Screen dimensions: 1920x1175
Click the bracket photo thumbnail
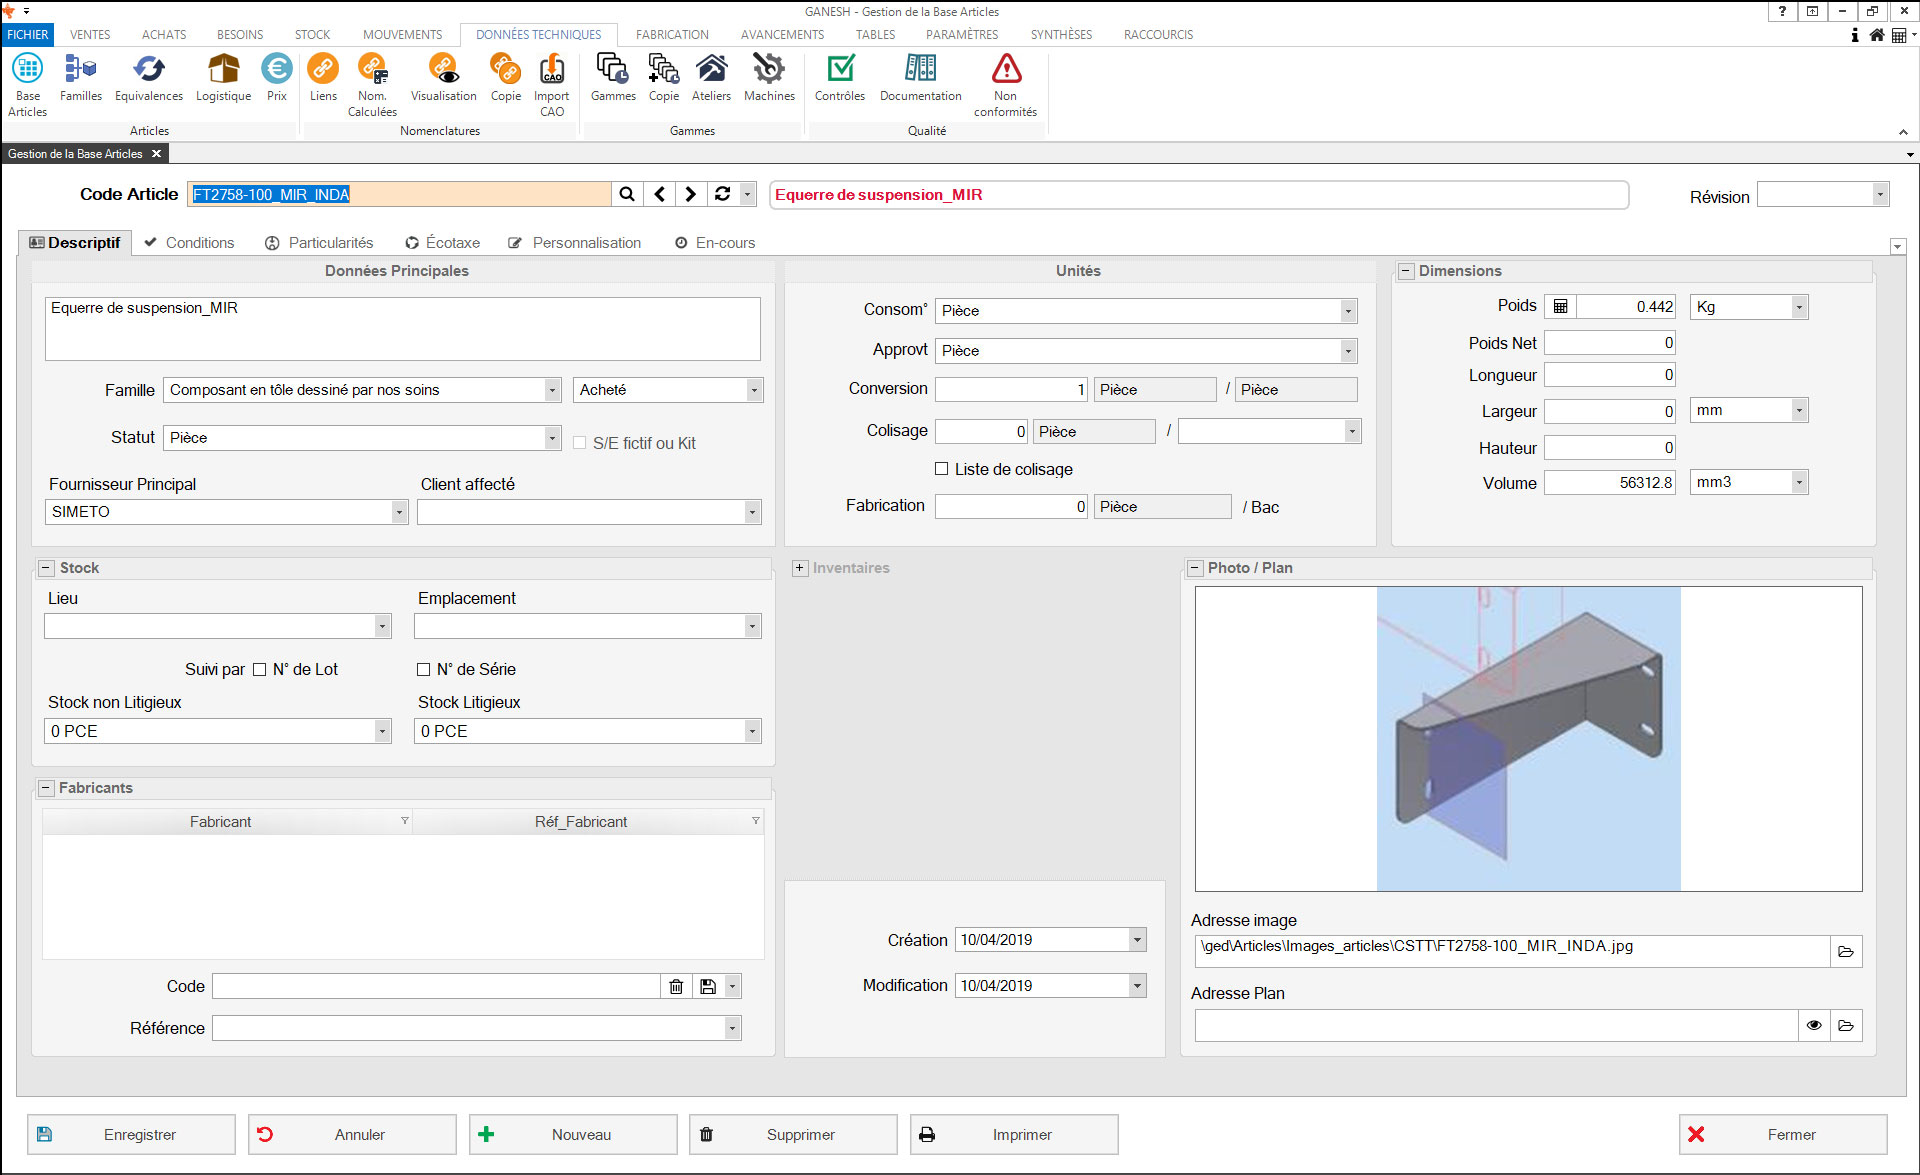(1527, 738)
